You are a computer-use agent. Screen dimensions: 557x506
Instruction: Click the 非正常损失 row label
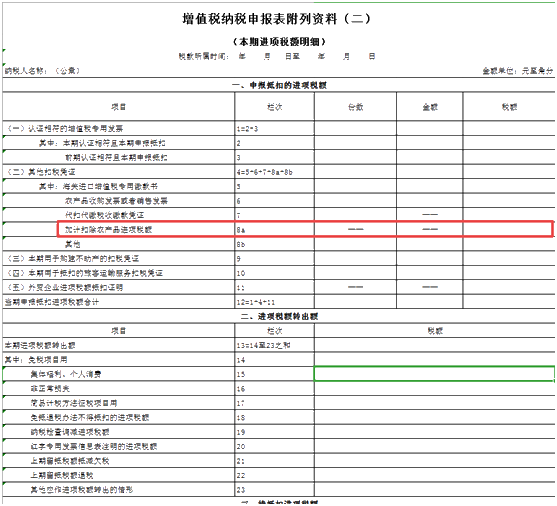click(x=50, y=389)
